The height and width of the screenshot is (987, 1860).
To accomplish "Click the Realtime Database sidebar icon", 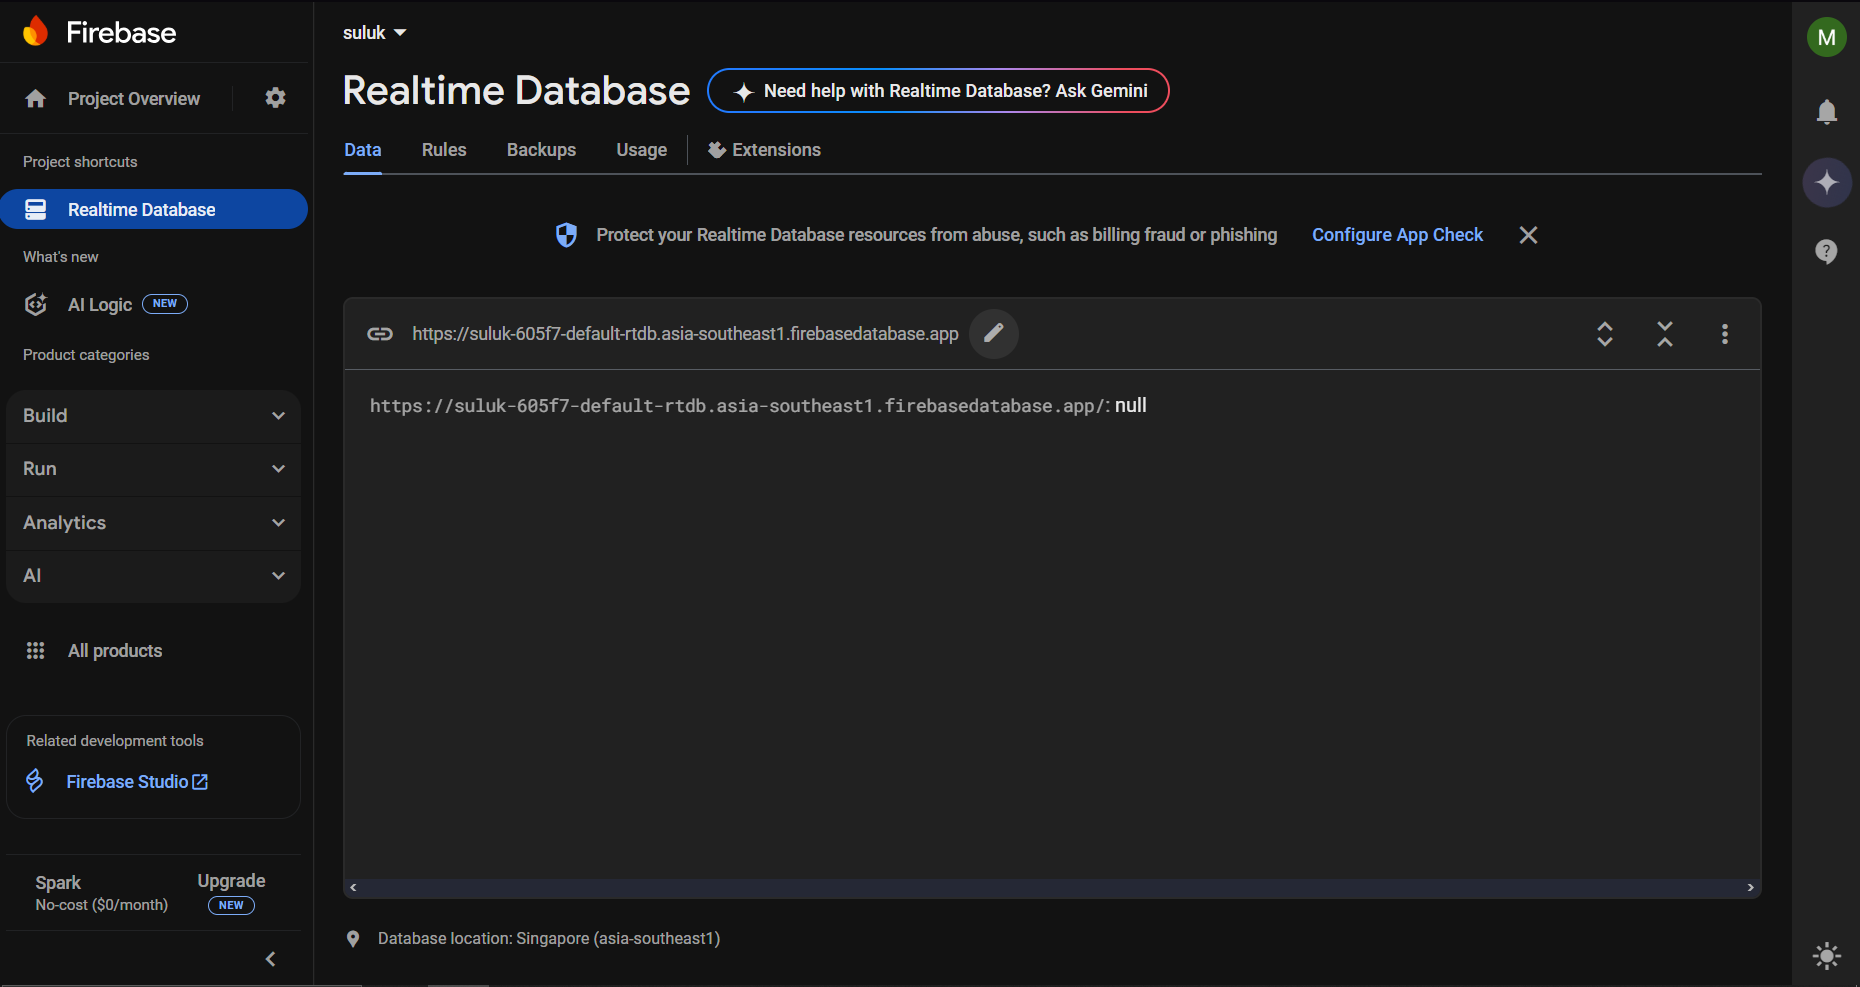I will pos(36,209).
